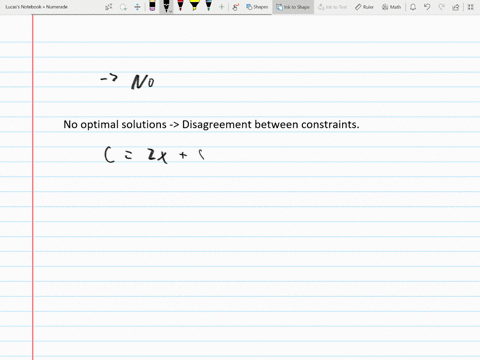Image resolution: width=480 pixels, height=360 pixels.
Task: Open the notifications bell
Action: pos(413,7)
